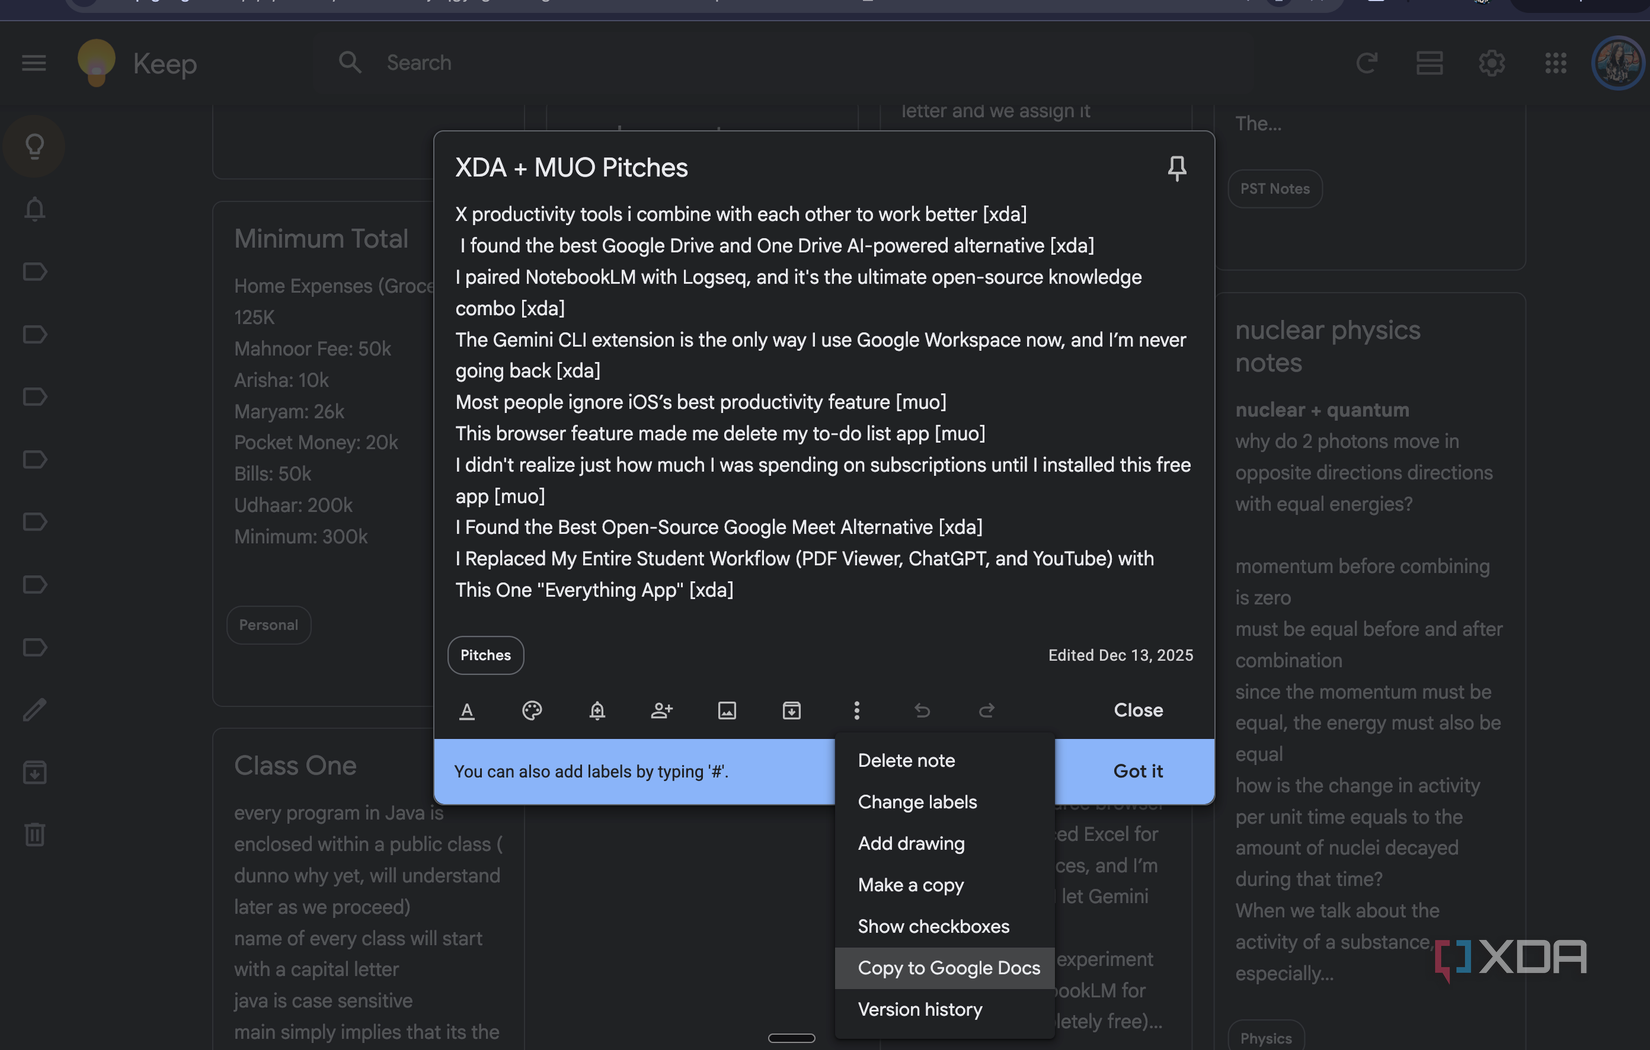Add an image to the note

click(x=727, y=710)
